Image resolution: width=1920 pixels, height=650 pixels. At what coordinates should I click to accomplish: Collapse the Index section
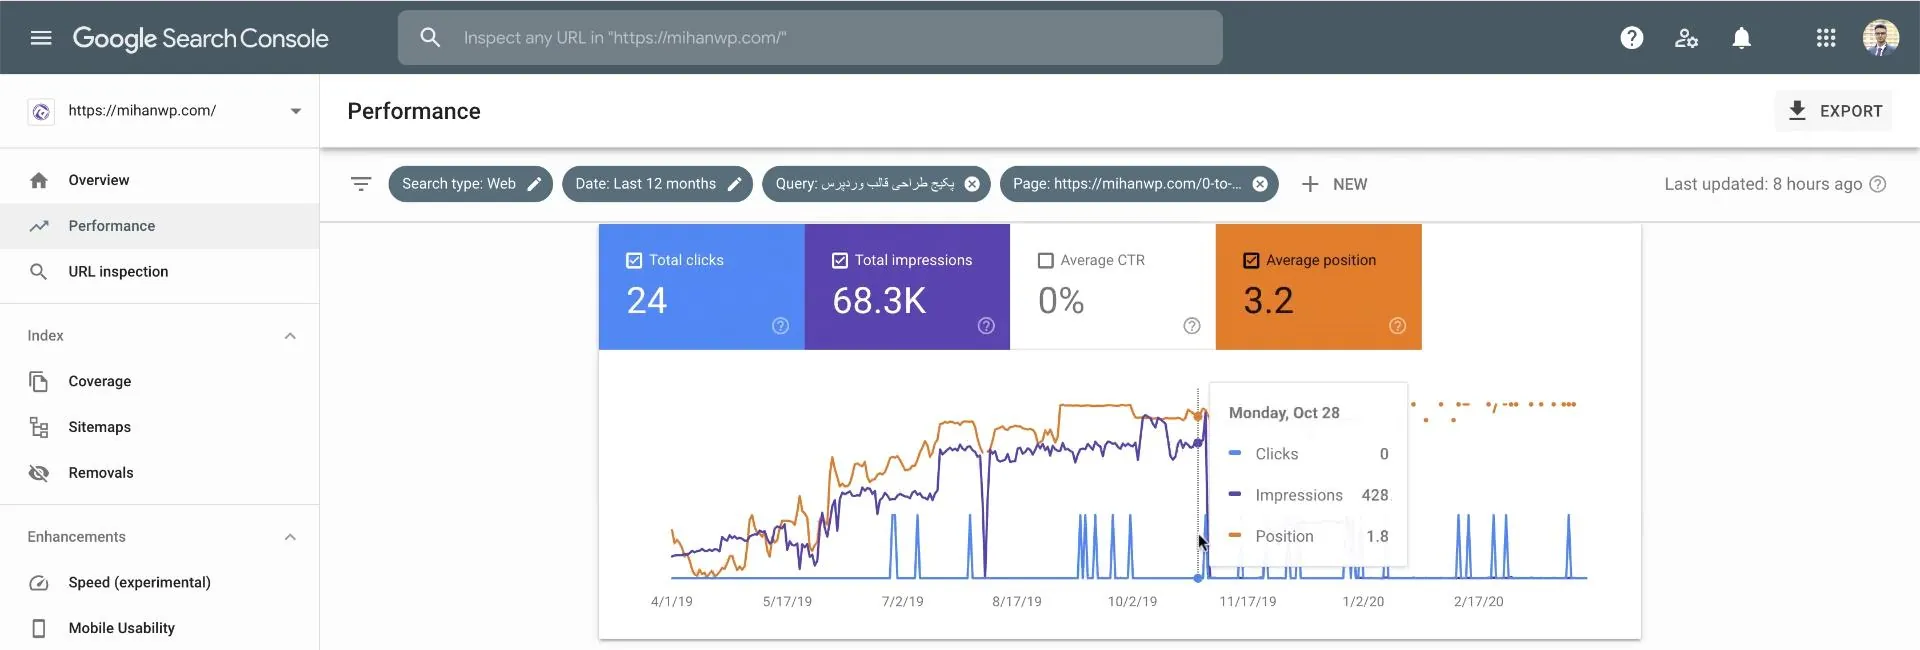point(290,336)
